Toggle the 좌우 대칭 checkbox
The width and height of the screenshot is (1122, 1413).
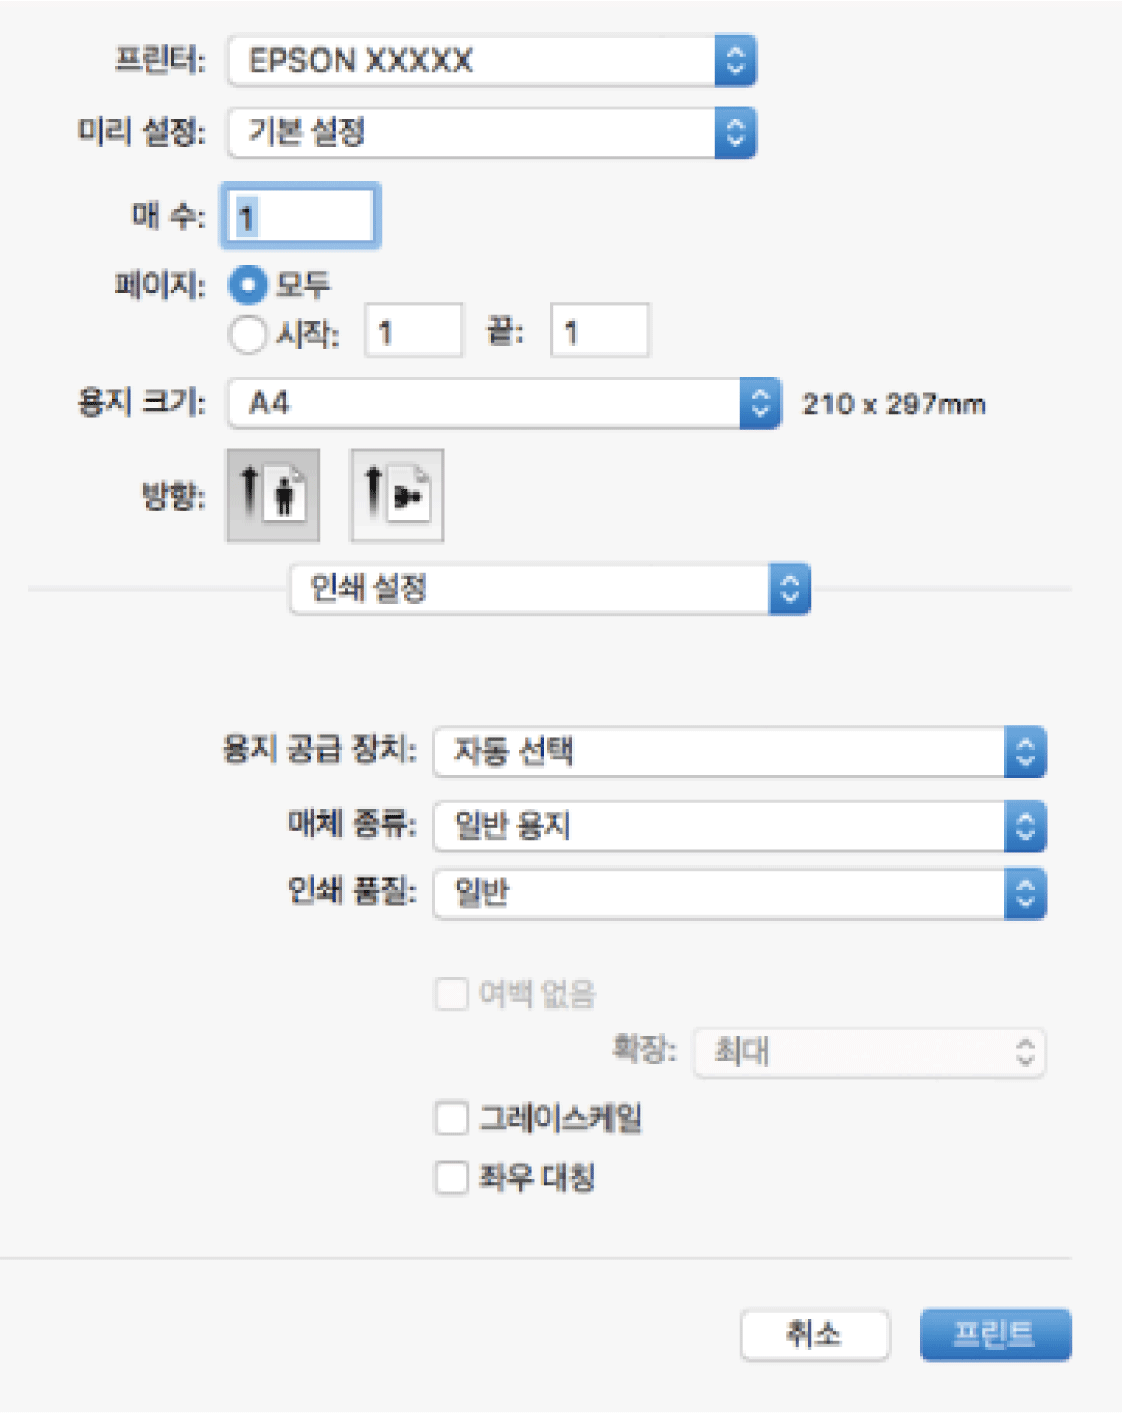[x=452, y=1177]
